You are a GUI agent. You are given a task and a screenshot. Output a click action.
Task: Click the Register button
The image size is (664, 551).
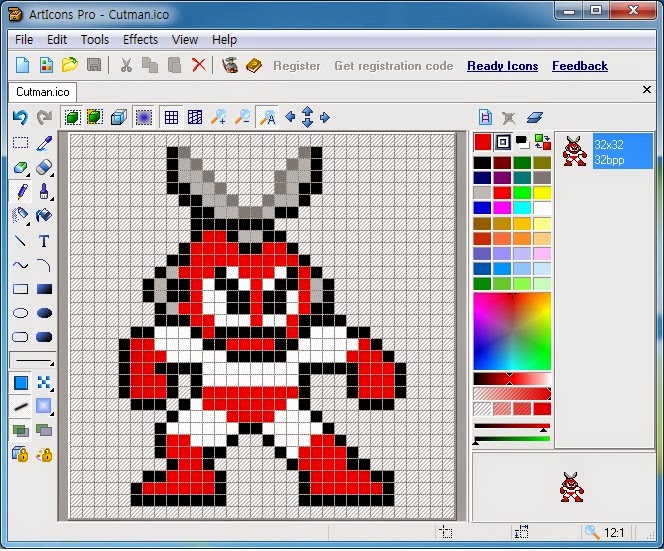pyautogui.click(x=296, y=66)
